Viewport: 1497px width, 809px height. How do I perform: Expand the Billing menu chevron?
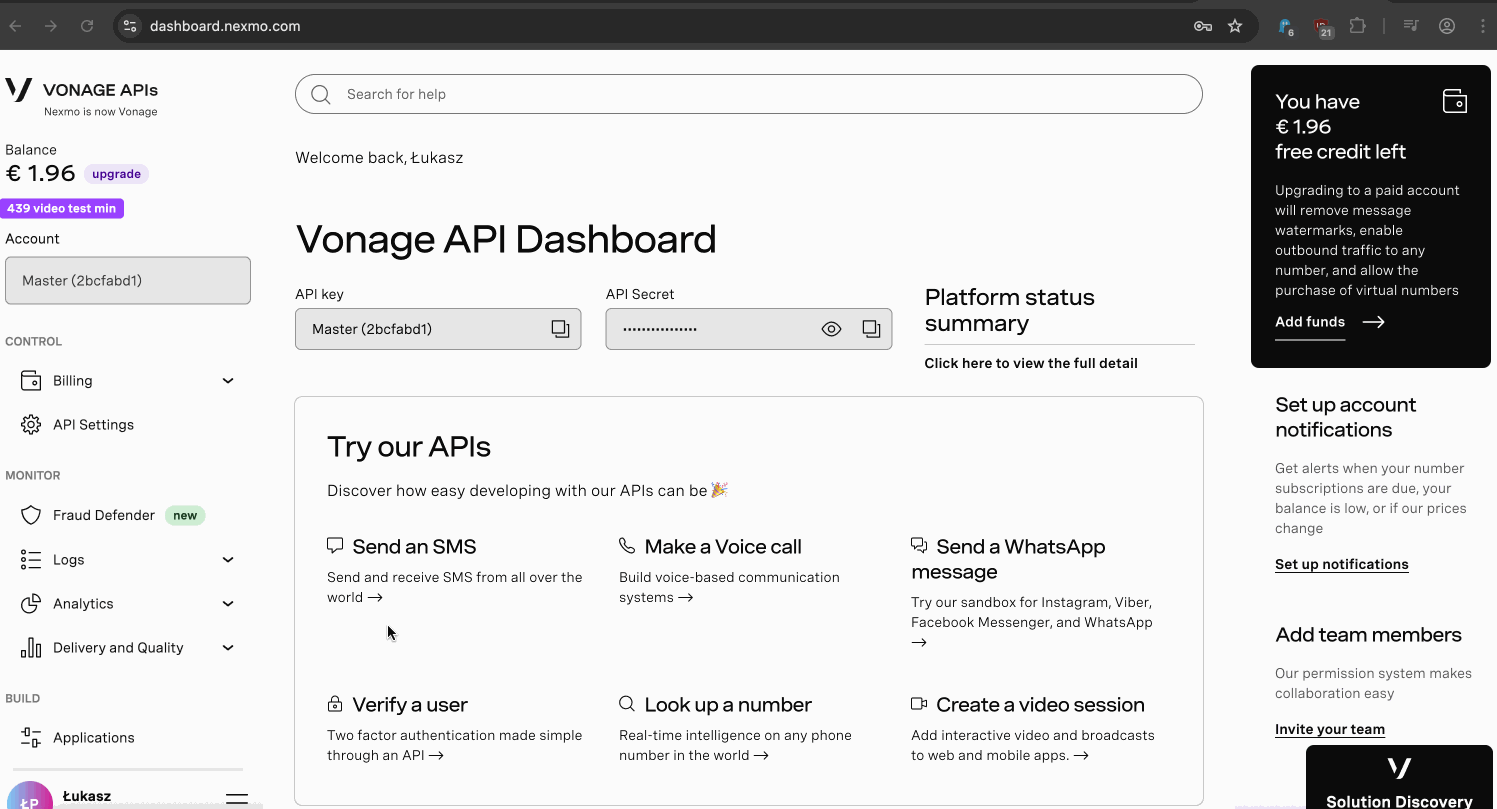(228, 381)
